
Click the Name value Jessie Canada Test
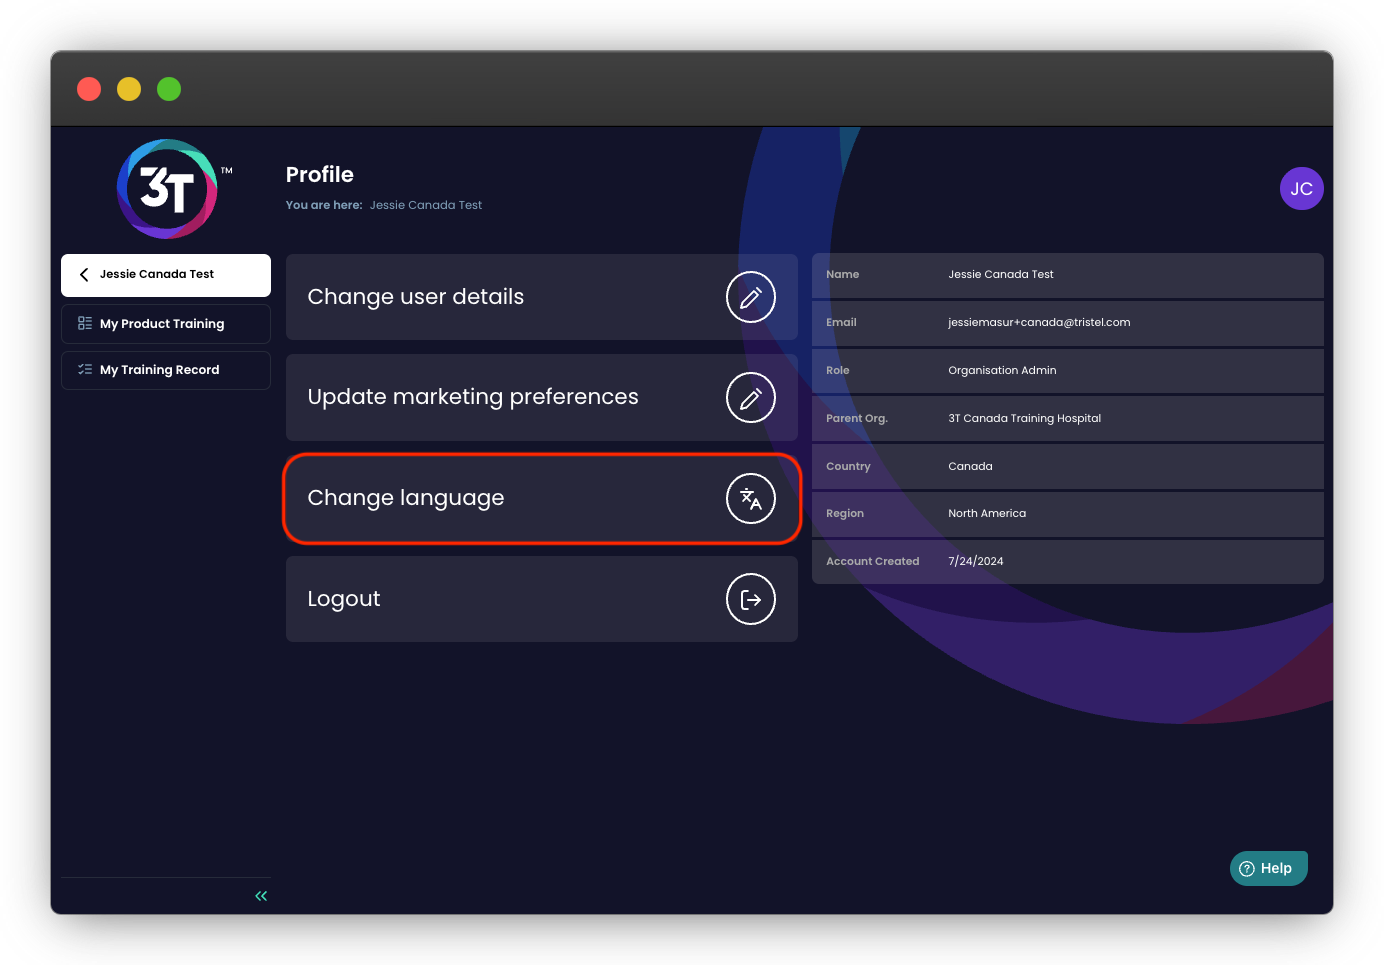(1001, 274)
